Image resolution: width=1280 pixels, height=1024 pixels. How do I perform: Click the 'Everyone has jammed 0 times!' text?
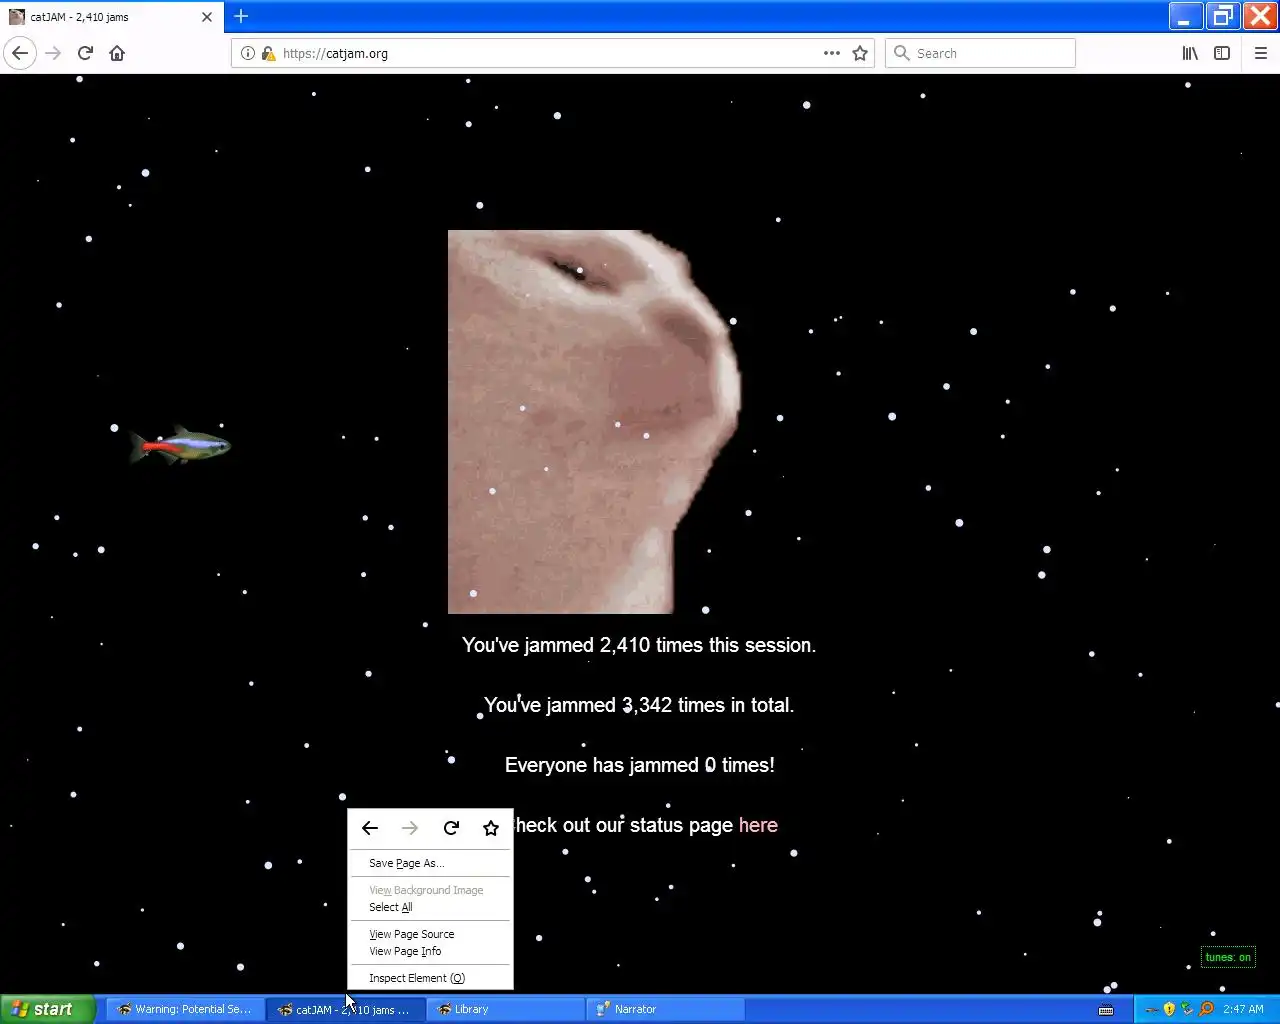tap(639, 765)
